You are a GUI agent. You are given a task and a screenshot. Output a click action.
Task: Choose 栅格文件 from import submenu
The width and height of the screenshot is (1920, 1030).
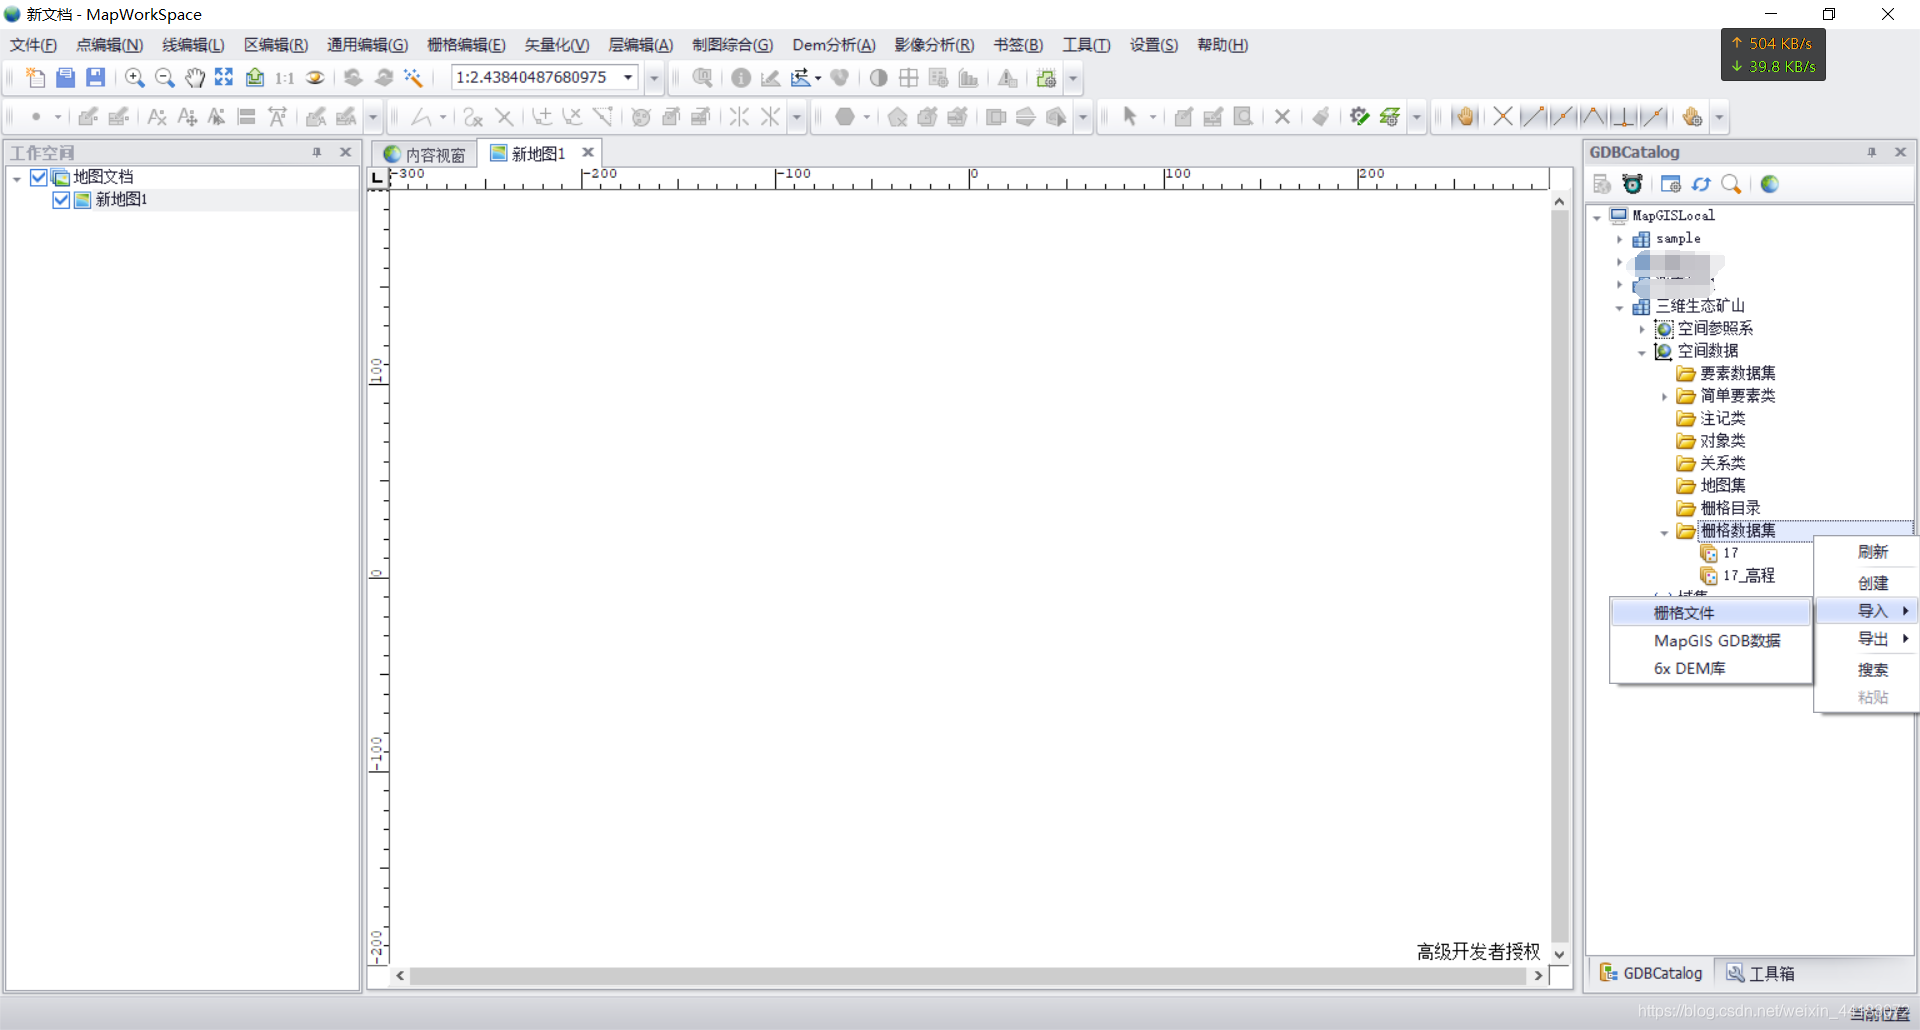click(x=1711, y=612)
